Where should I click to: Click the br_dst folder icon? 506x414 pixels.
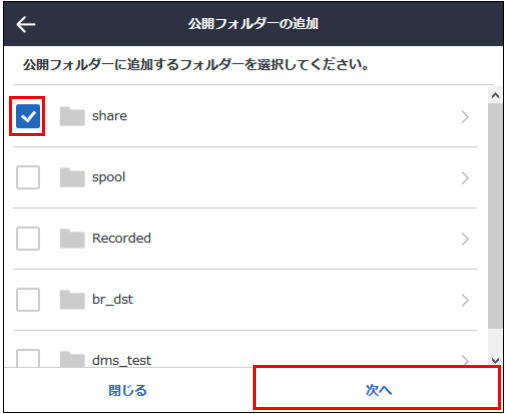[72, 300]
